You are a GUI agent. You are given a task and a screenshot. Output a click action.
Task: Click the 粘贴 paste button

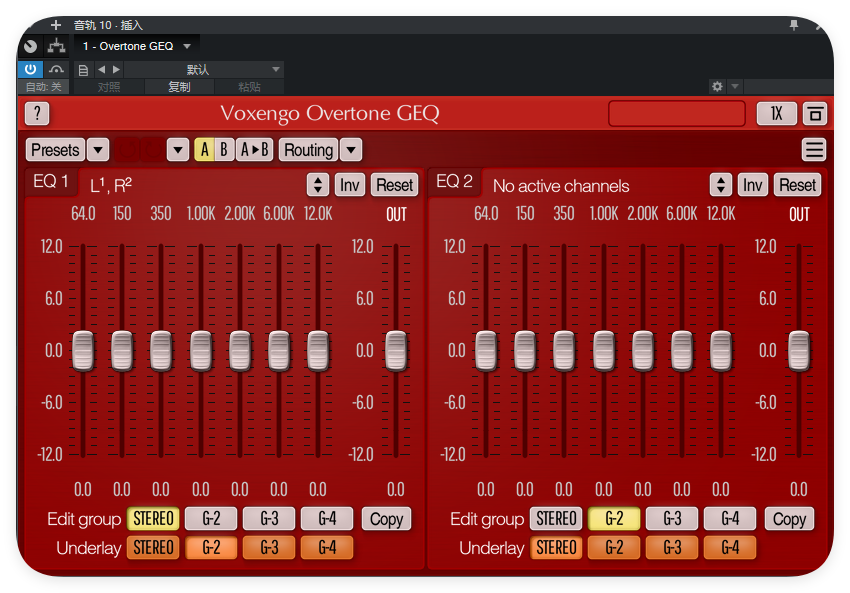249,87
